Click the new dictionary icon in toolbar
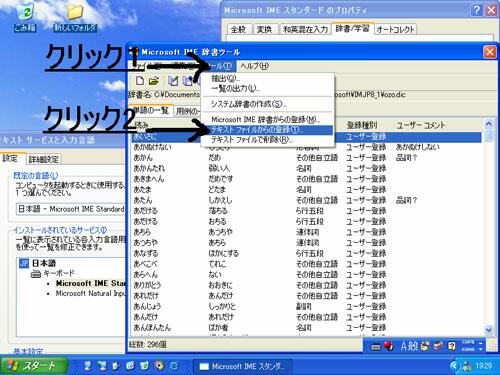 [x=140, y=81]
